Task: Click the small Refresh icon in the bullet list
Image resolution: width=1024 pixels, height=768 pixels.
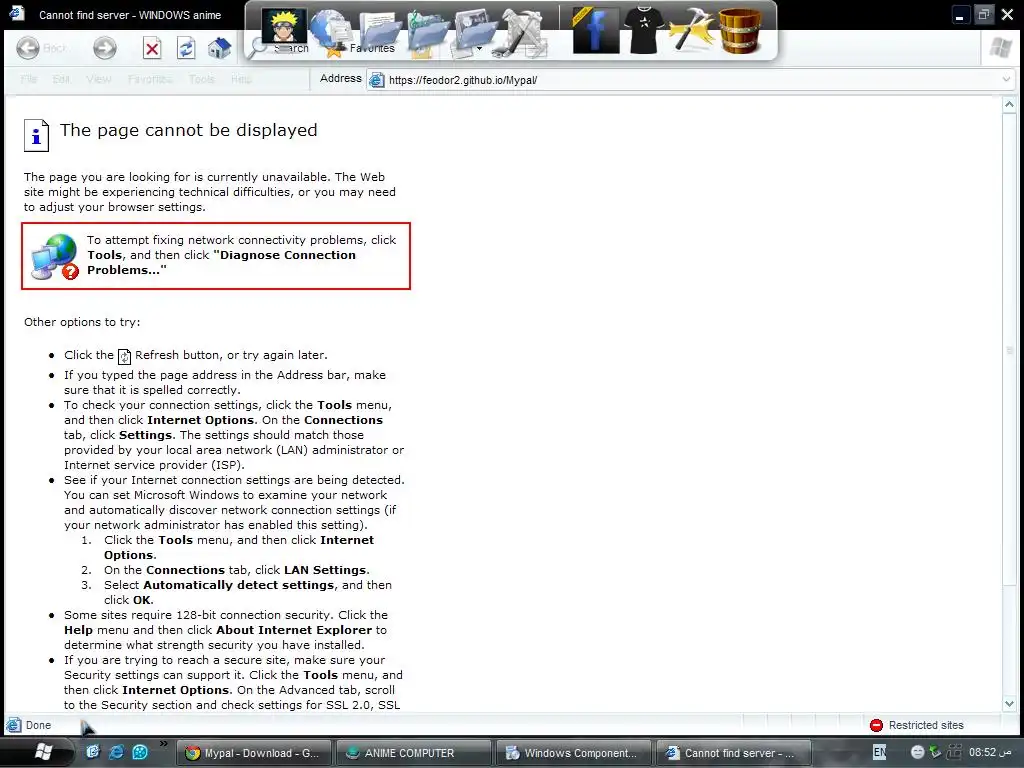Action: [124, 356]
